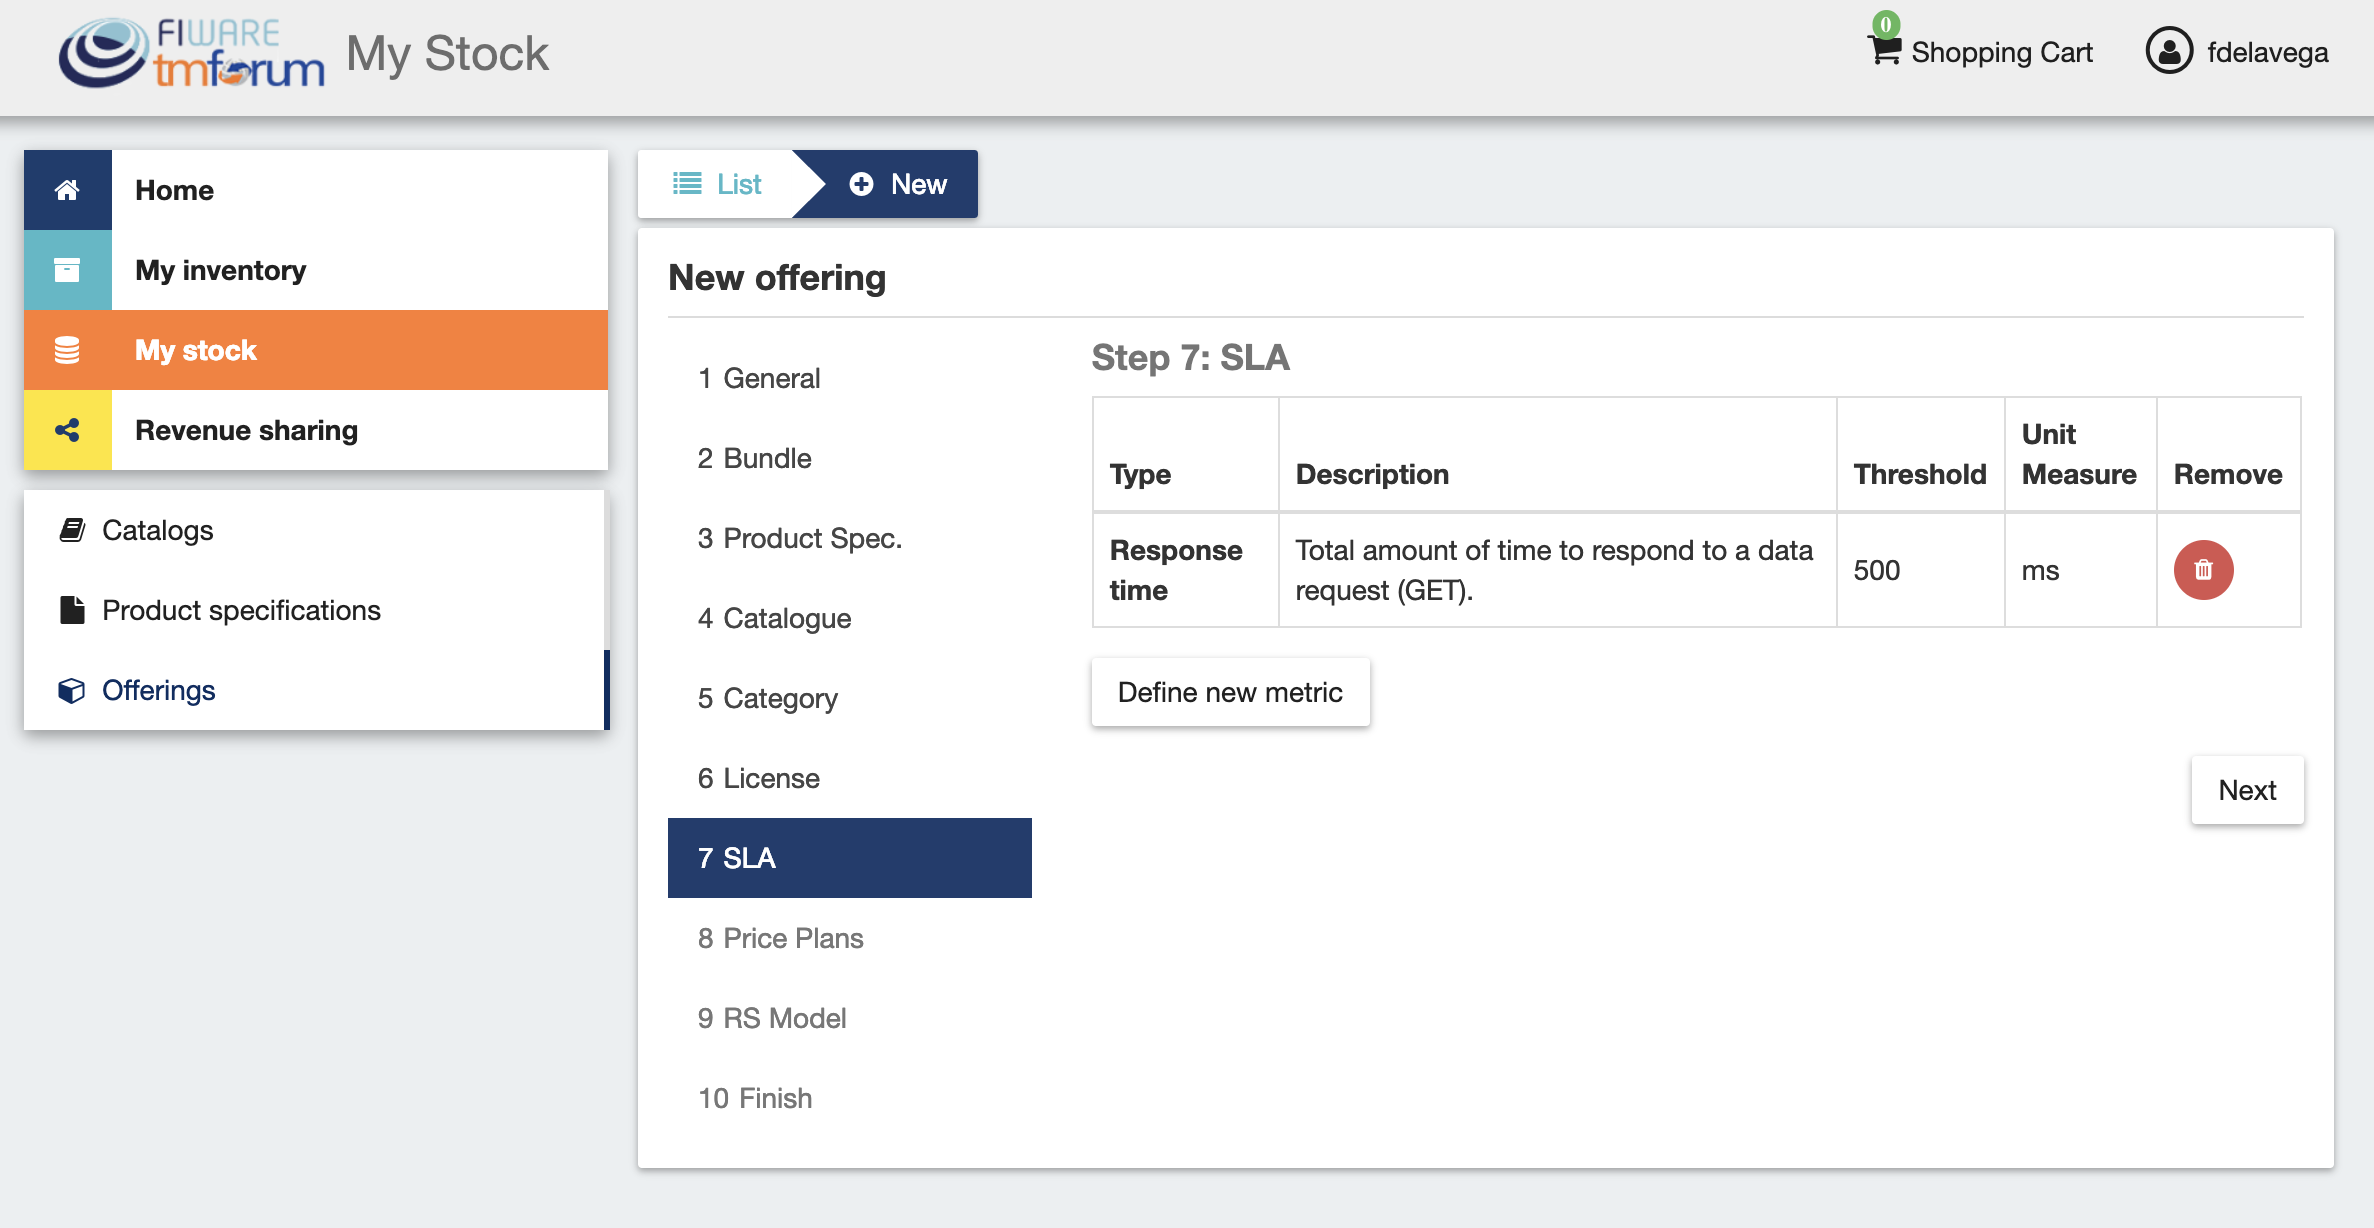Screen dimensions: 2374x1228
Task: Click the FIWARE tmforum logo
Action: [x=191, y=54]
